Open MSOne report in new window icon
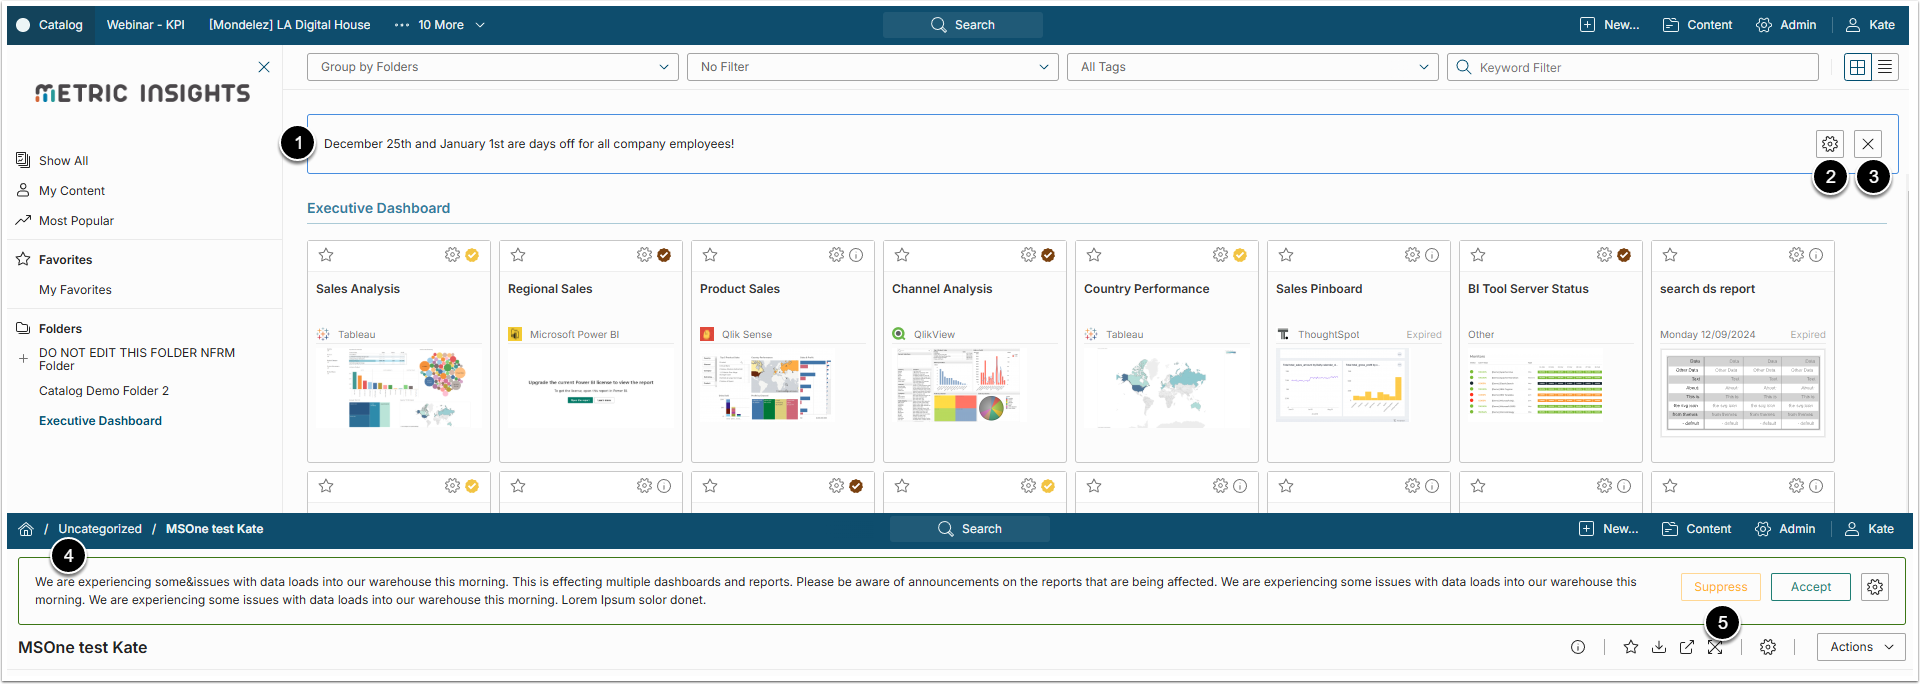This screenshot has height=684, width=1920. pos(1687,647)
